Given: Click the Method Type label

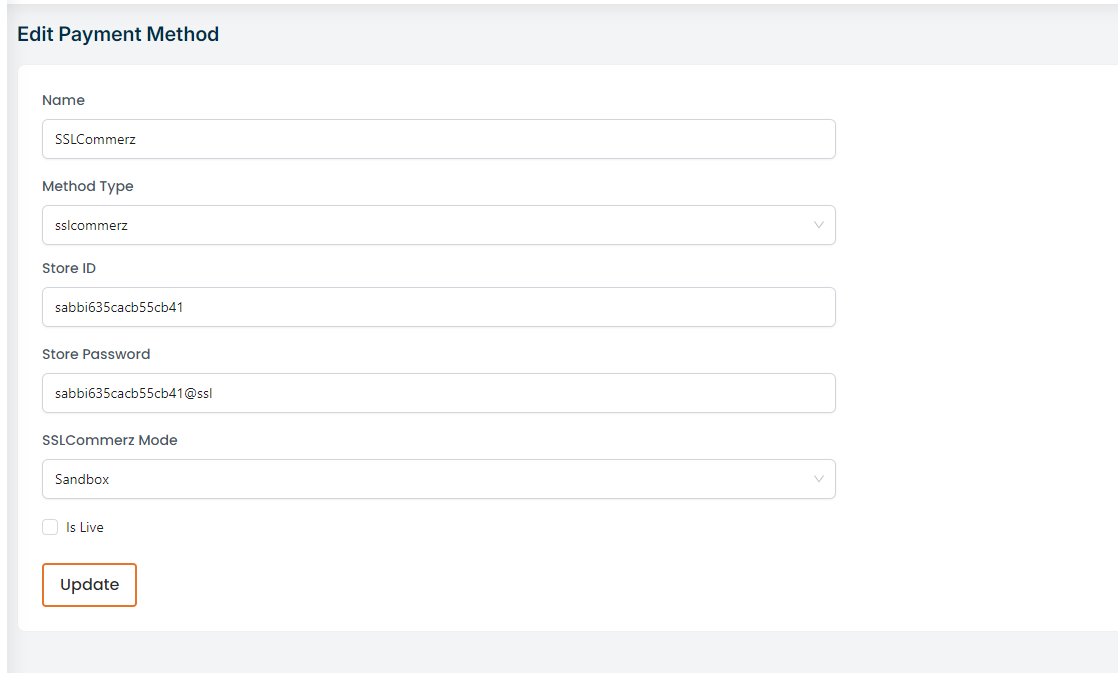Looking at the screenshot, I should [x=88, y=186].
